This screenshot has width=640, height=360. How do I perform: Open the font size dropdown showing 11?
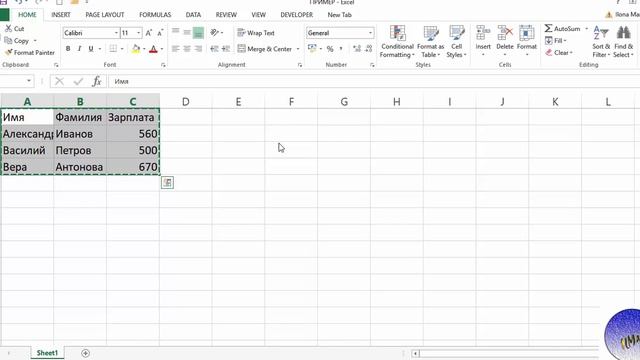pyautogui.click(x=139, y=33)
